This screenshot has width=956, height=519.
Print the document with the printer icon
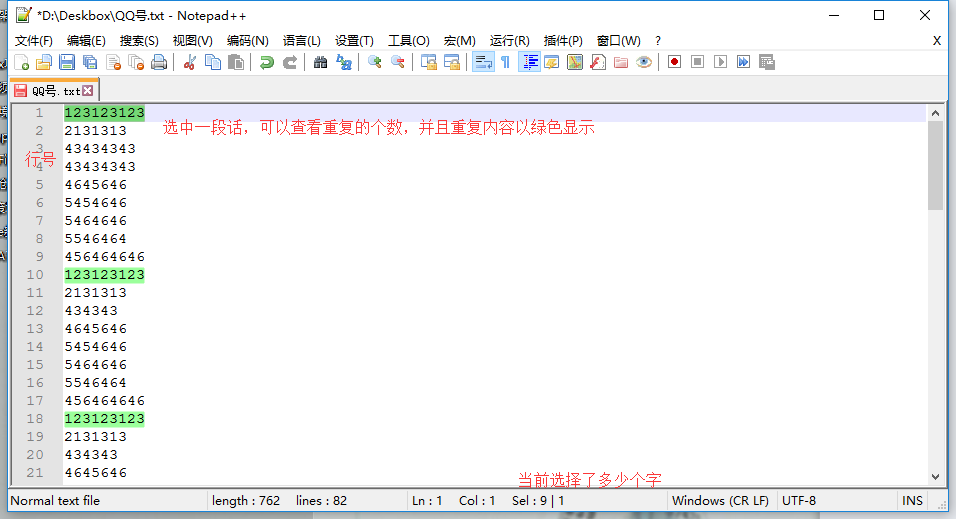pos(159,62)
